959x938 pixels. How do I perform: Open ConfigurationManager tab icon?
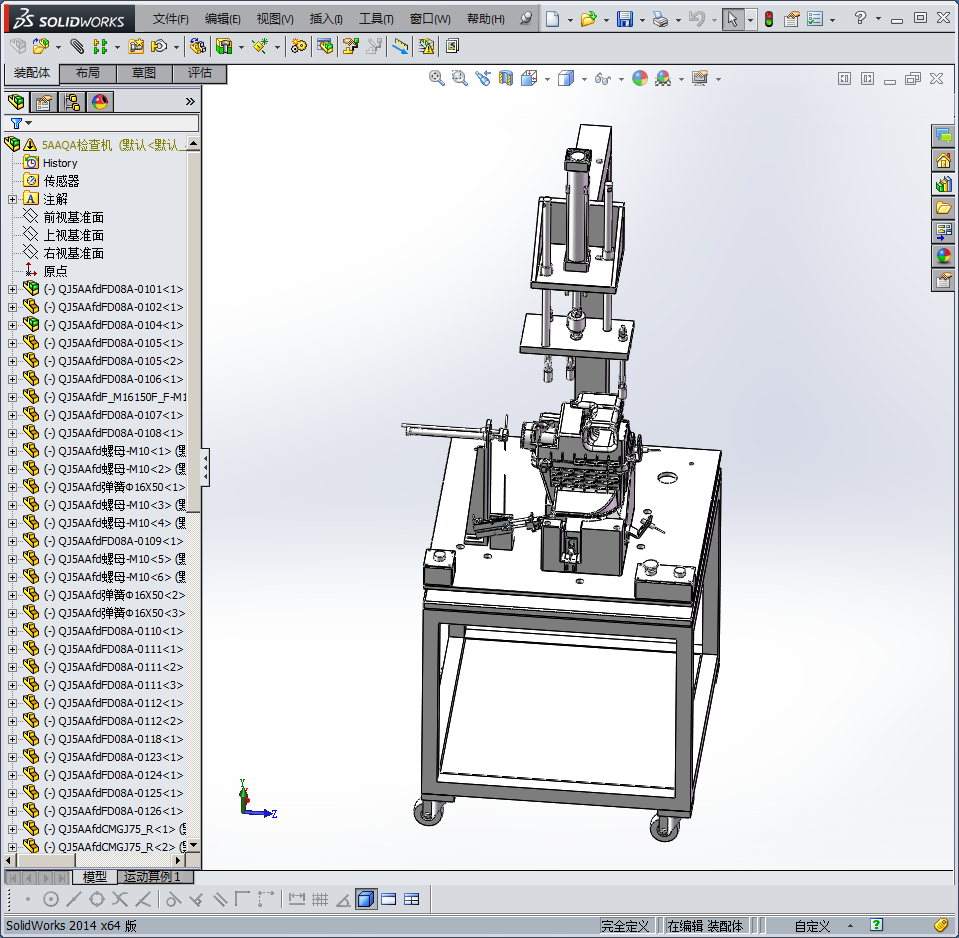(72, 102)
